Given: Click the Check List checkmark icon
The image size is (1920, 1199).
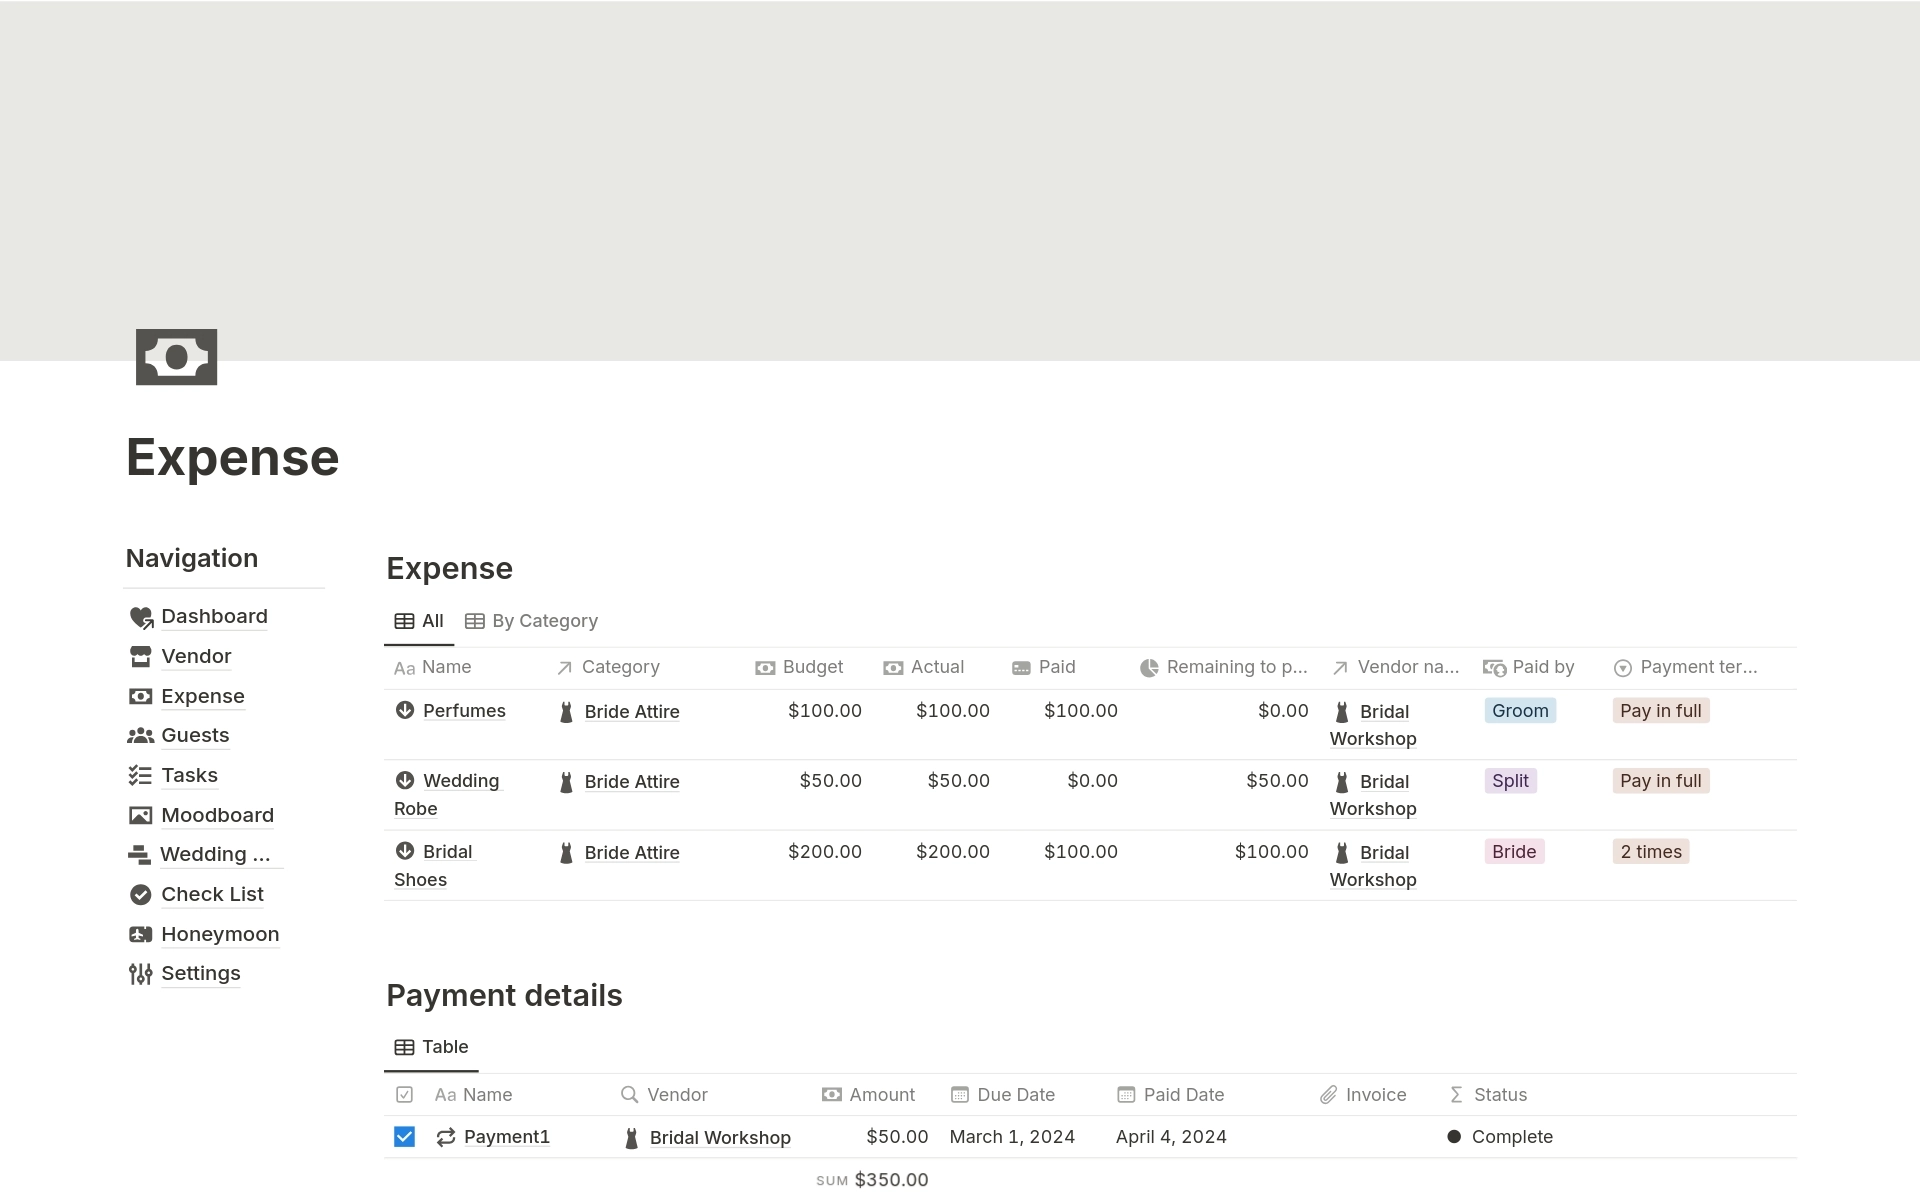Looking at the screenshot, I should click(x=141, y=894).
